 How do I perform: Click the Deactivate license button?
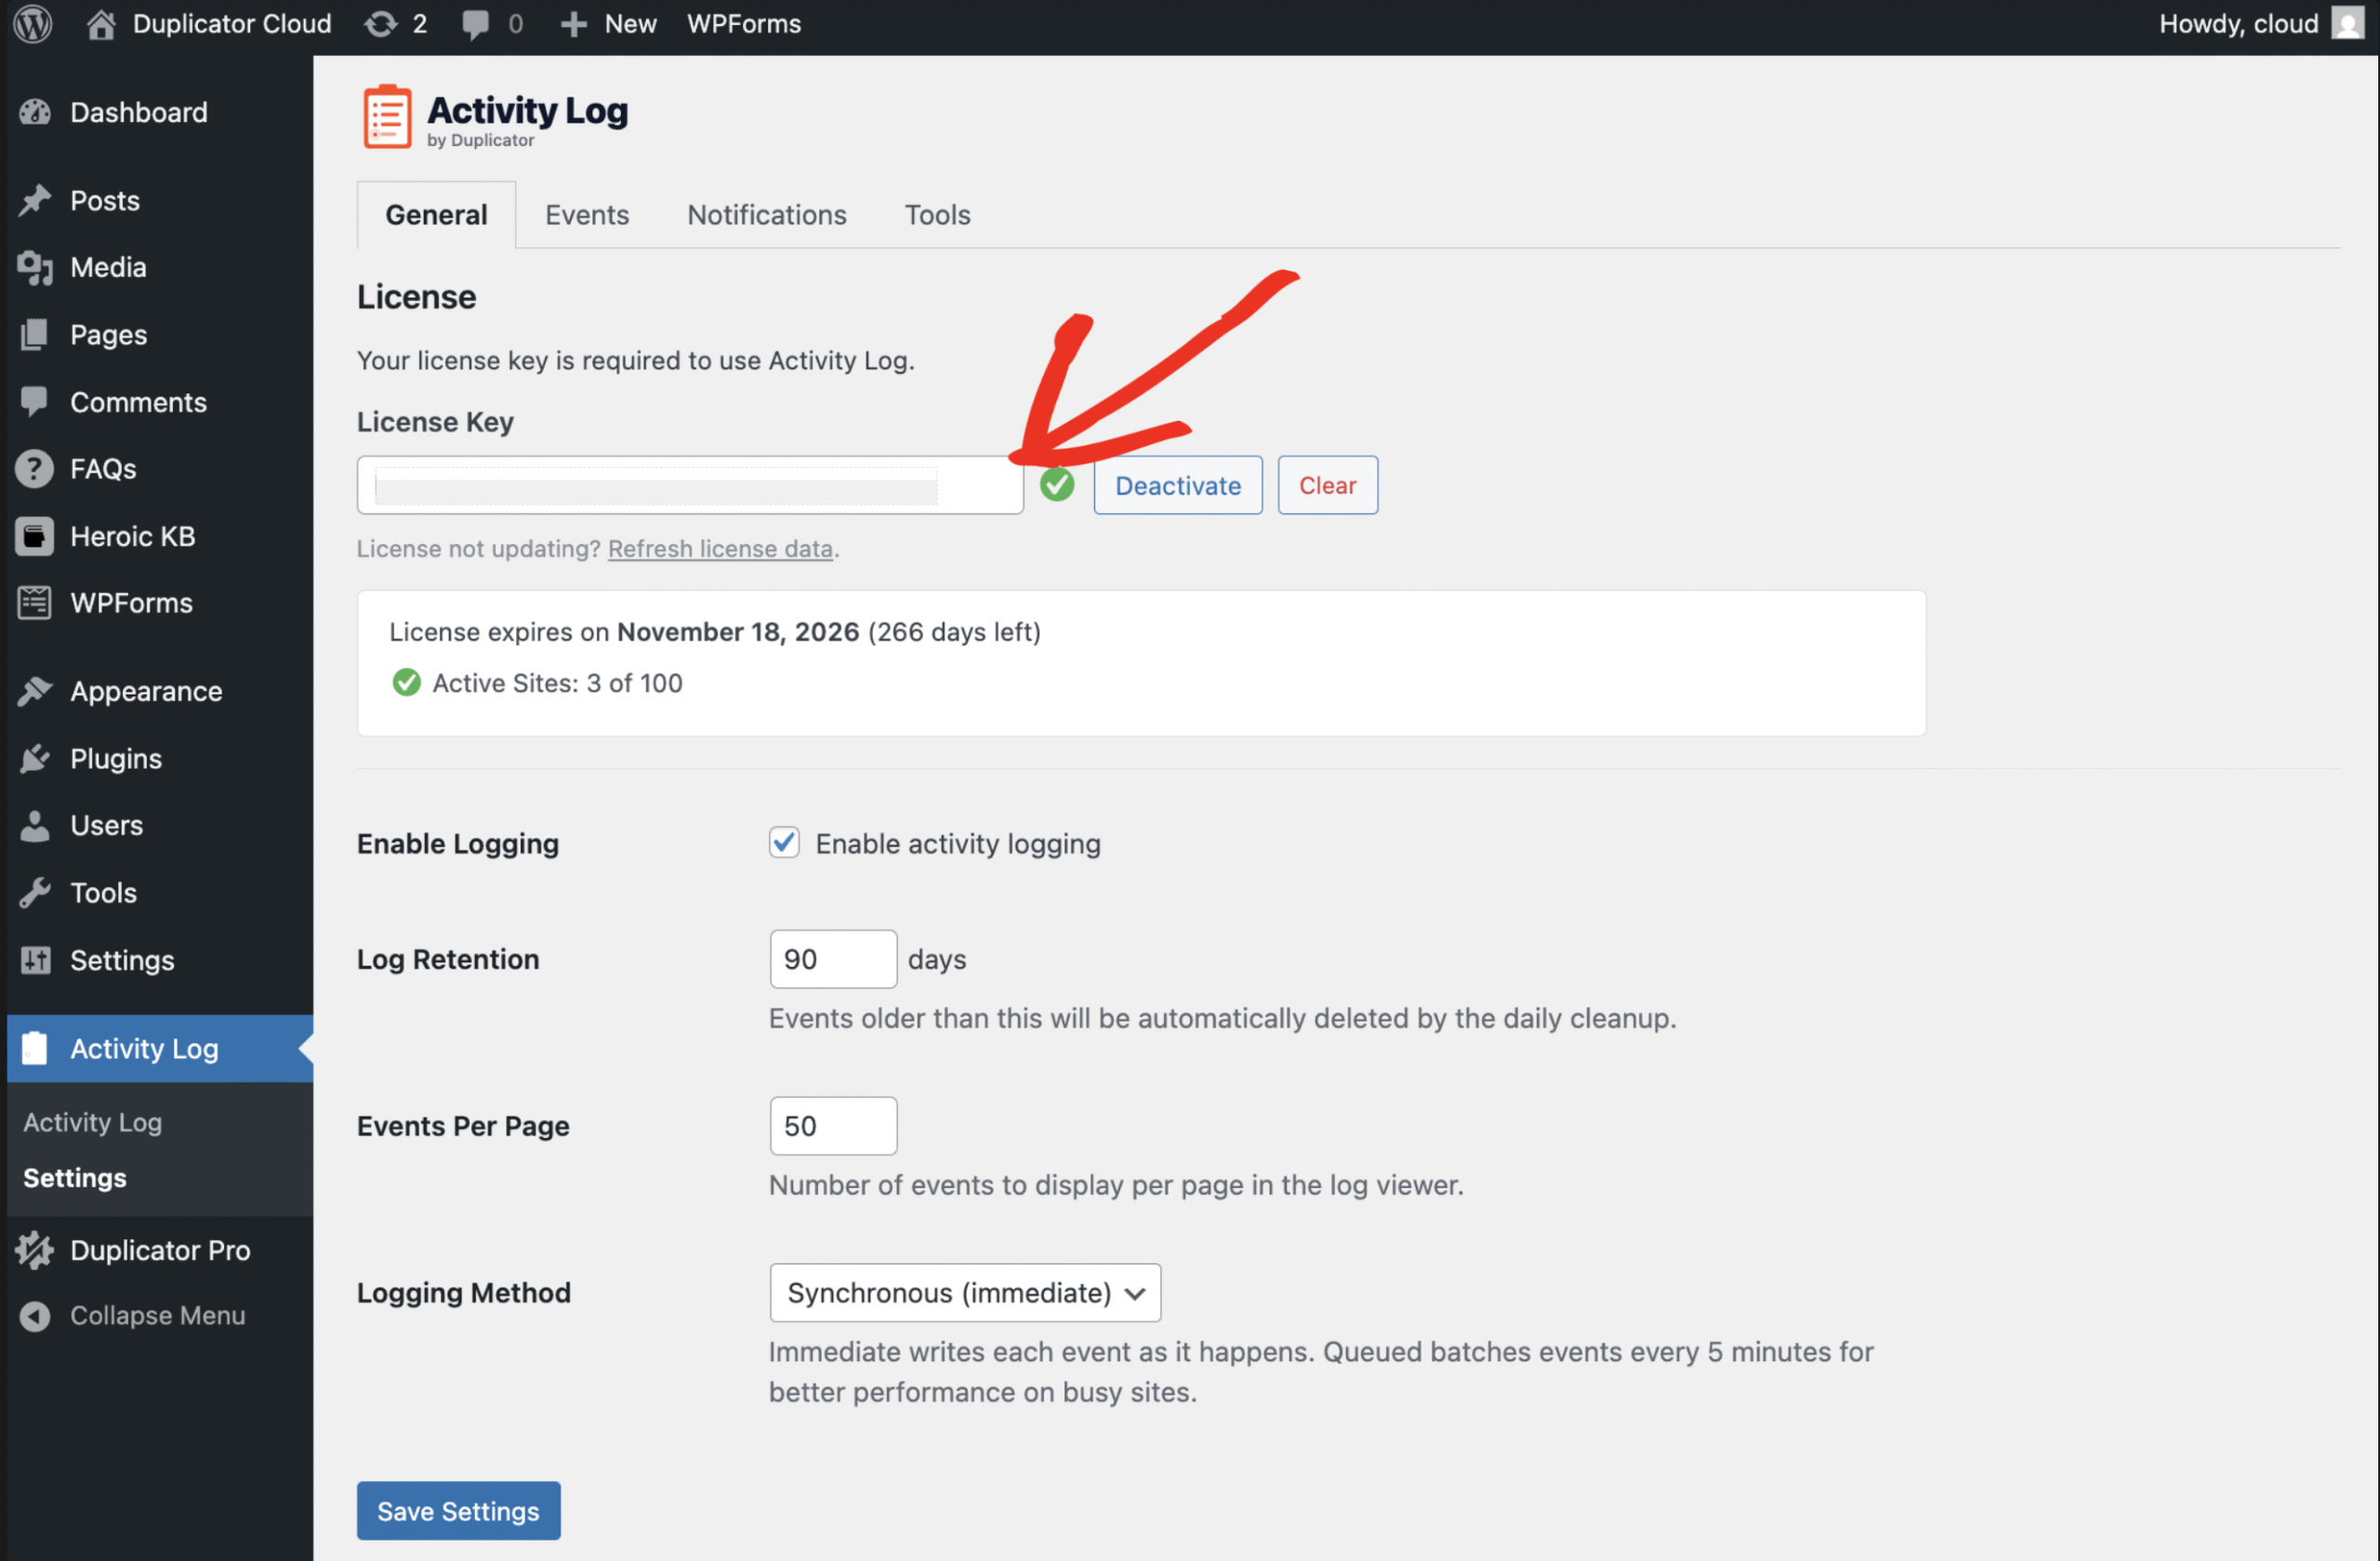1177,485
